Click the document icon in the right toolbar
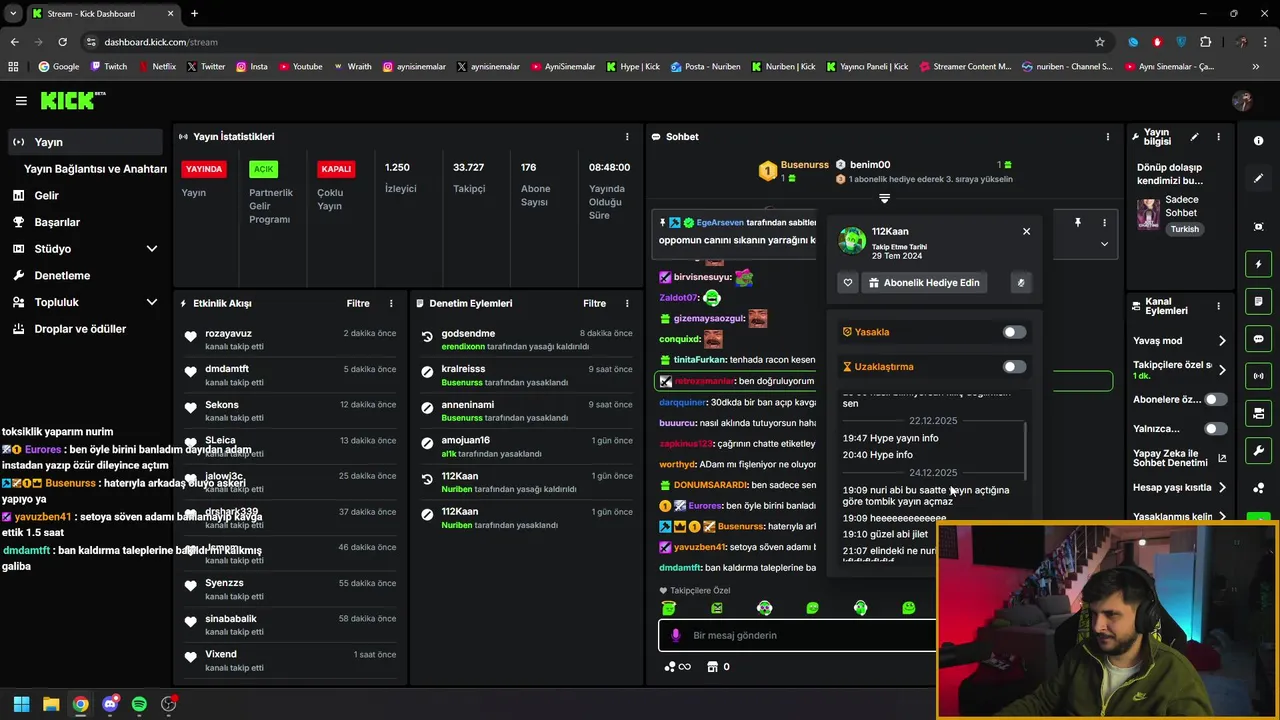 pyautogui.click(x=1258, y=301)
